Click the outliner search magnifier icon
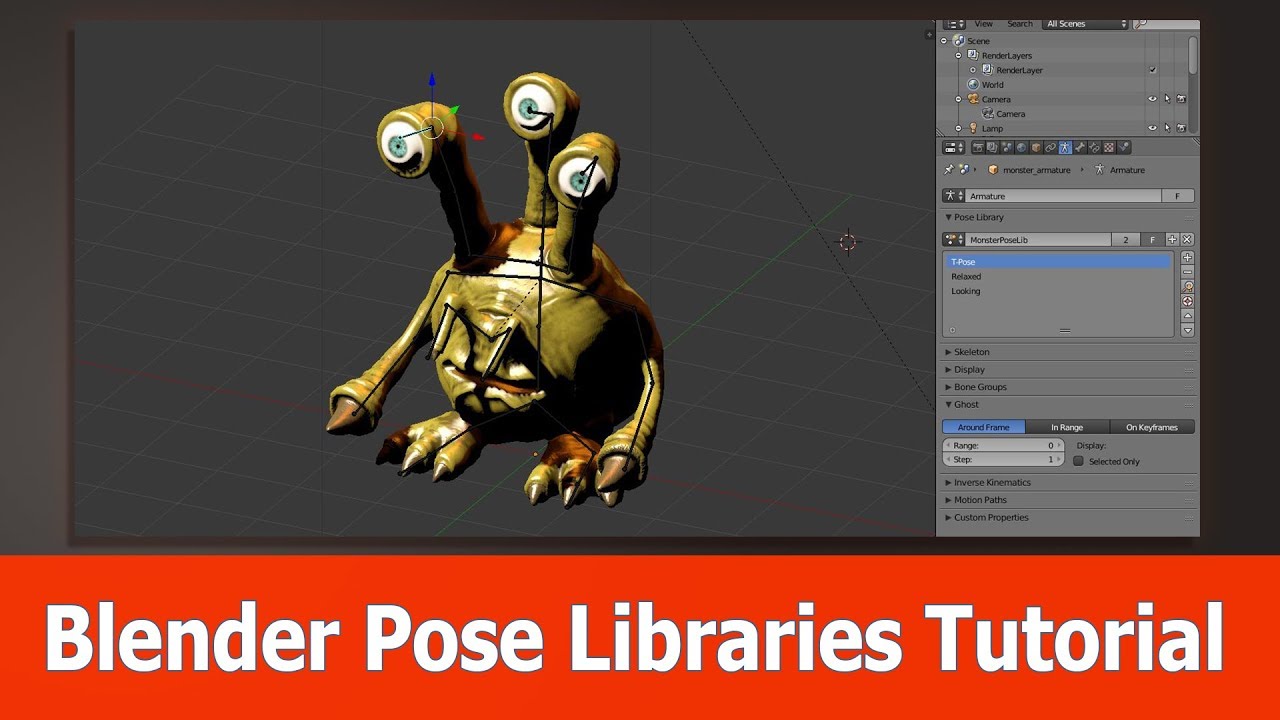Image resolution: width=1280 pixels, height=720 pixels. [x=1141, y=23]
